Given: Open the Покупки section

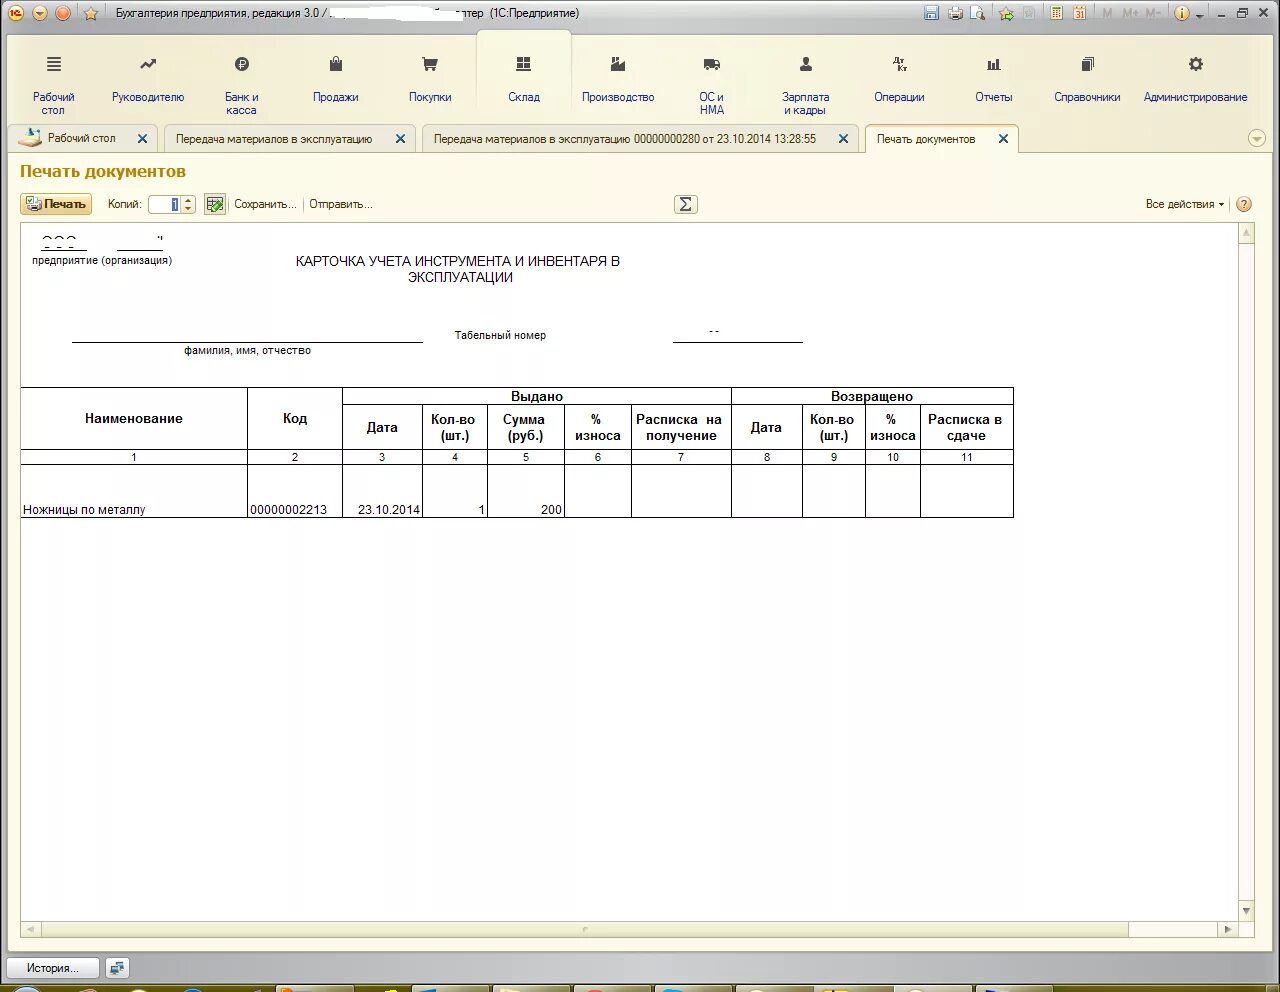Looking at the screenshot, I should point(430,80).
